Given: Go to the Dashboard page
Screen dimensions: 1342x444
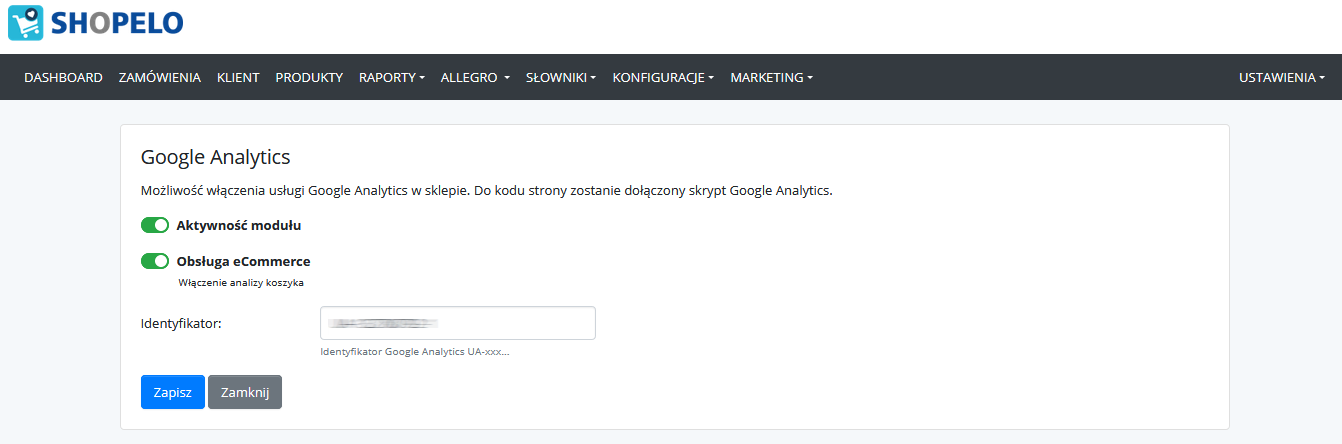Looking at the screenshot, I should coord(63,77).
